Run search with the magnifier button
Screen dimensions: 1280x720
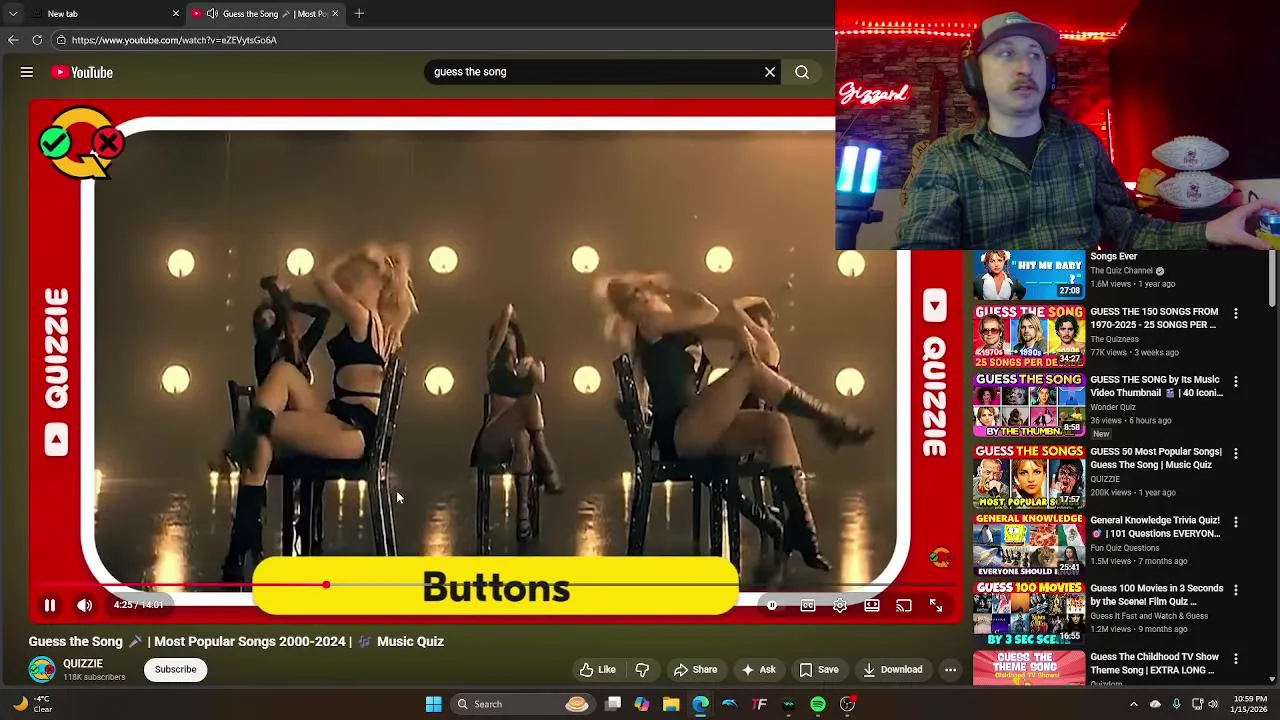pos(802,72)
